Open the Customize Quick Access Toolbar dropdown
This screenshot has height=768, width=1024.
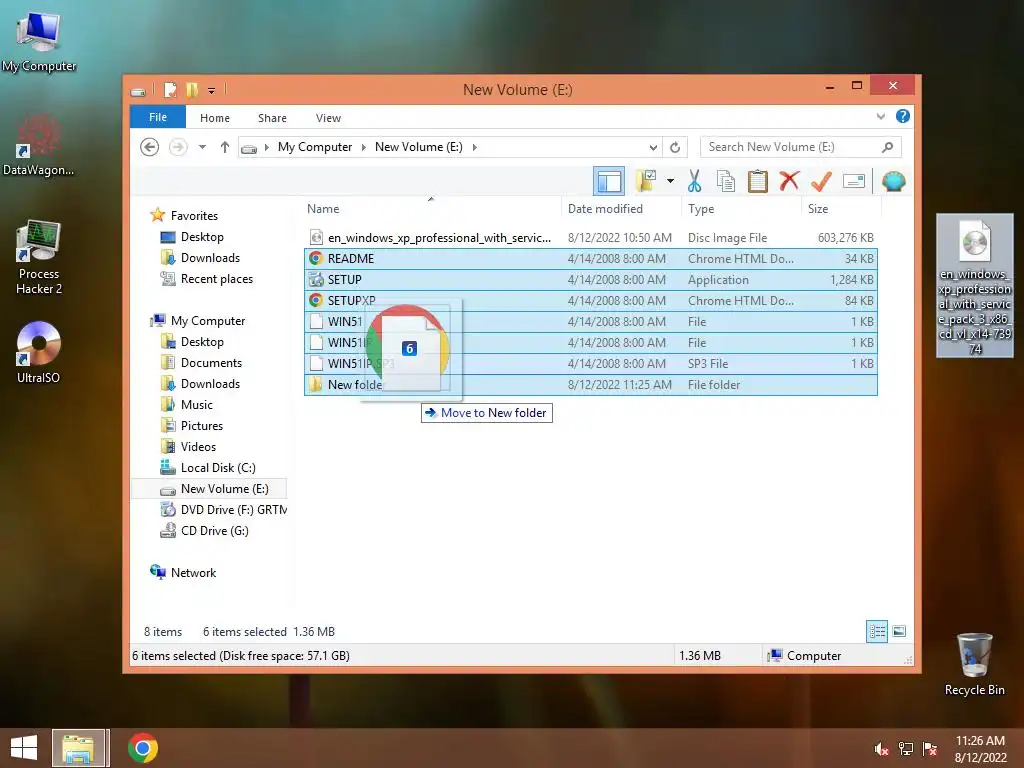pyautogui.click(x=212, y=90)
